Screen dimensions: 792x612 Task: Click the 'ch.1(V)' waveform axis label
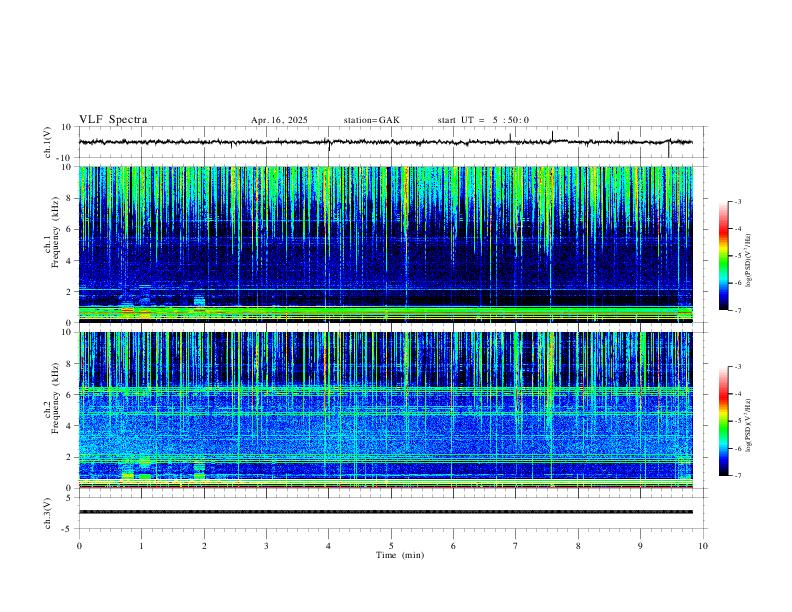(x=48, y=142)
